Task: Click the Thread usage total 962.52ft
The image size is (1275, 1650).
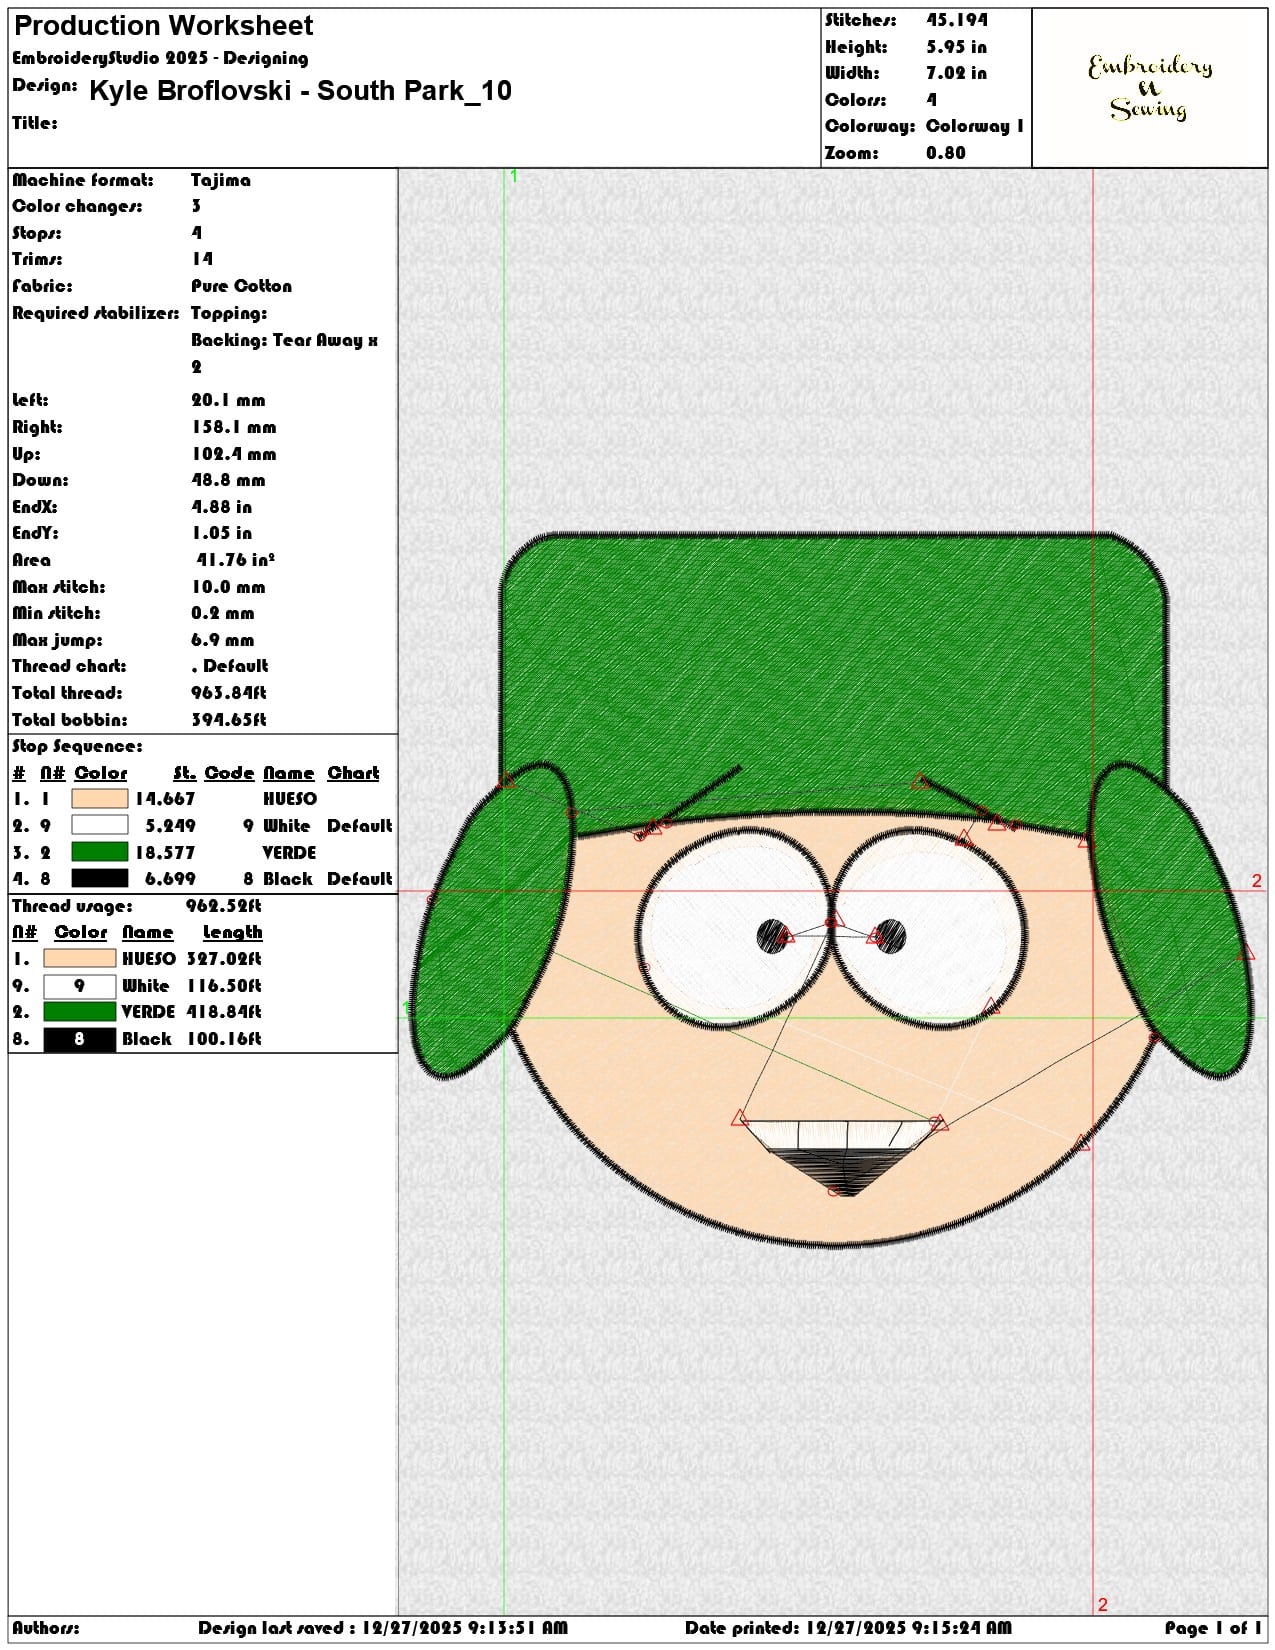Action: (224, 906)
